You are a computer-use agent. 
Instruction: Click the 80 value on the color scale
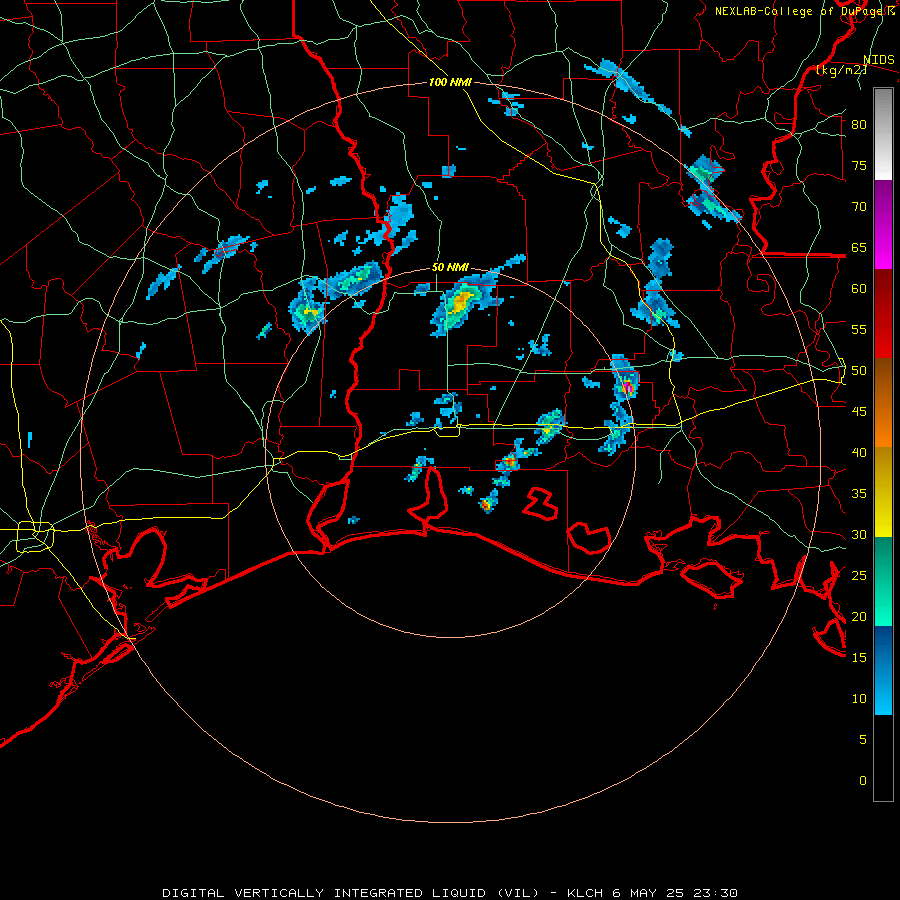(859, 125)
